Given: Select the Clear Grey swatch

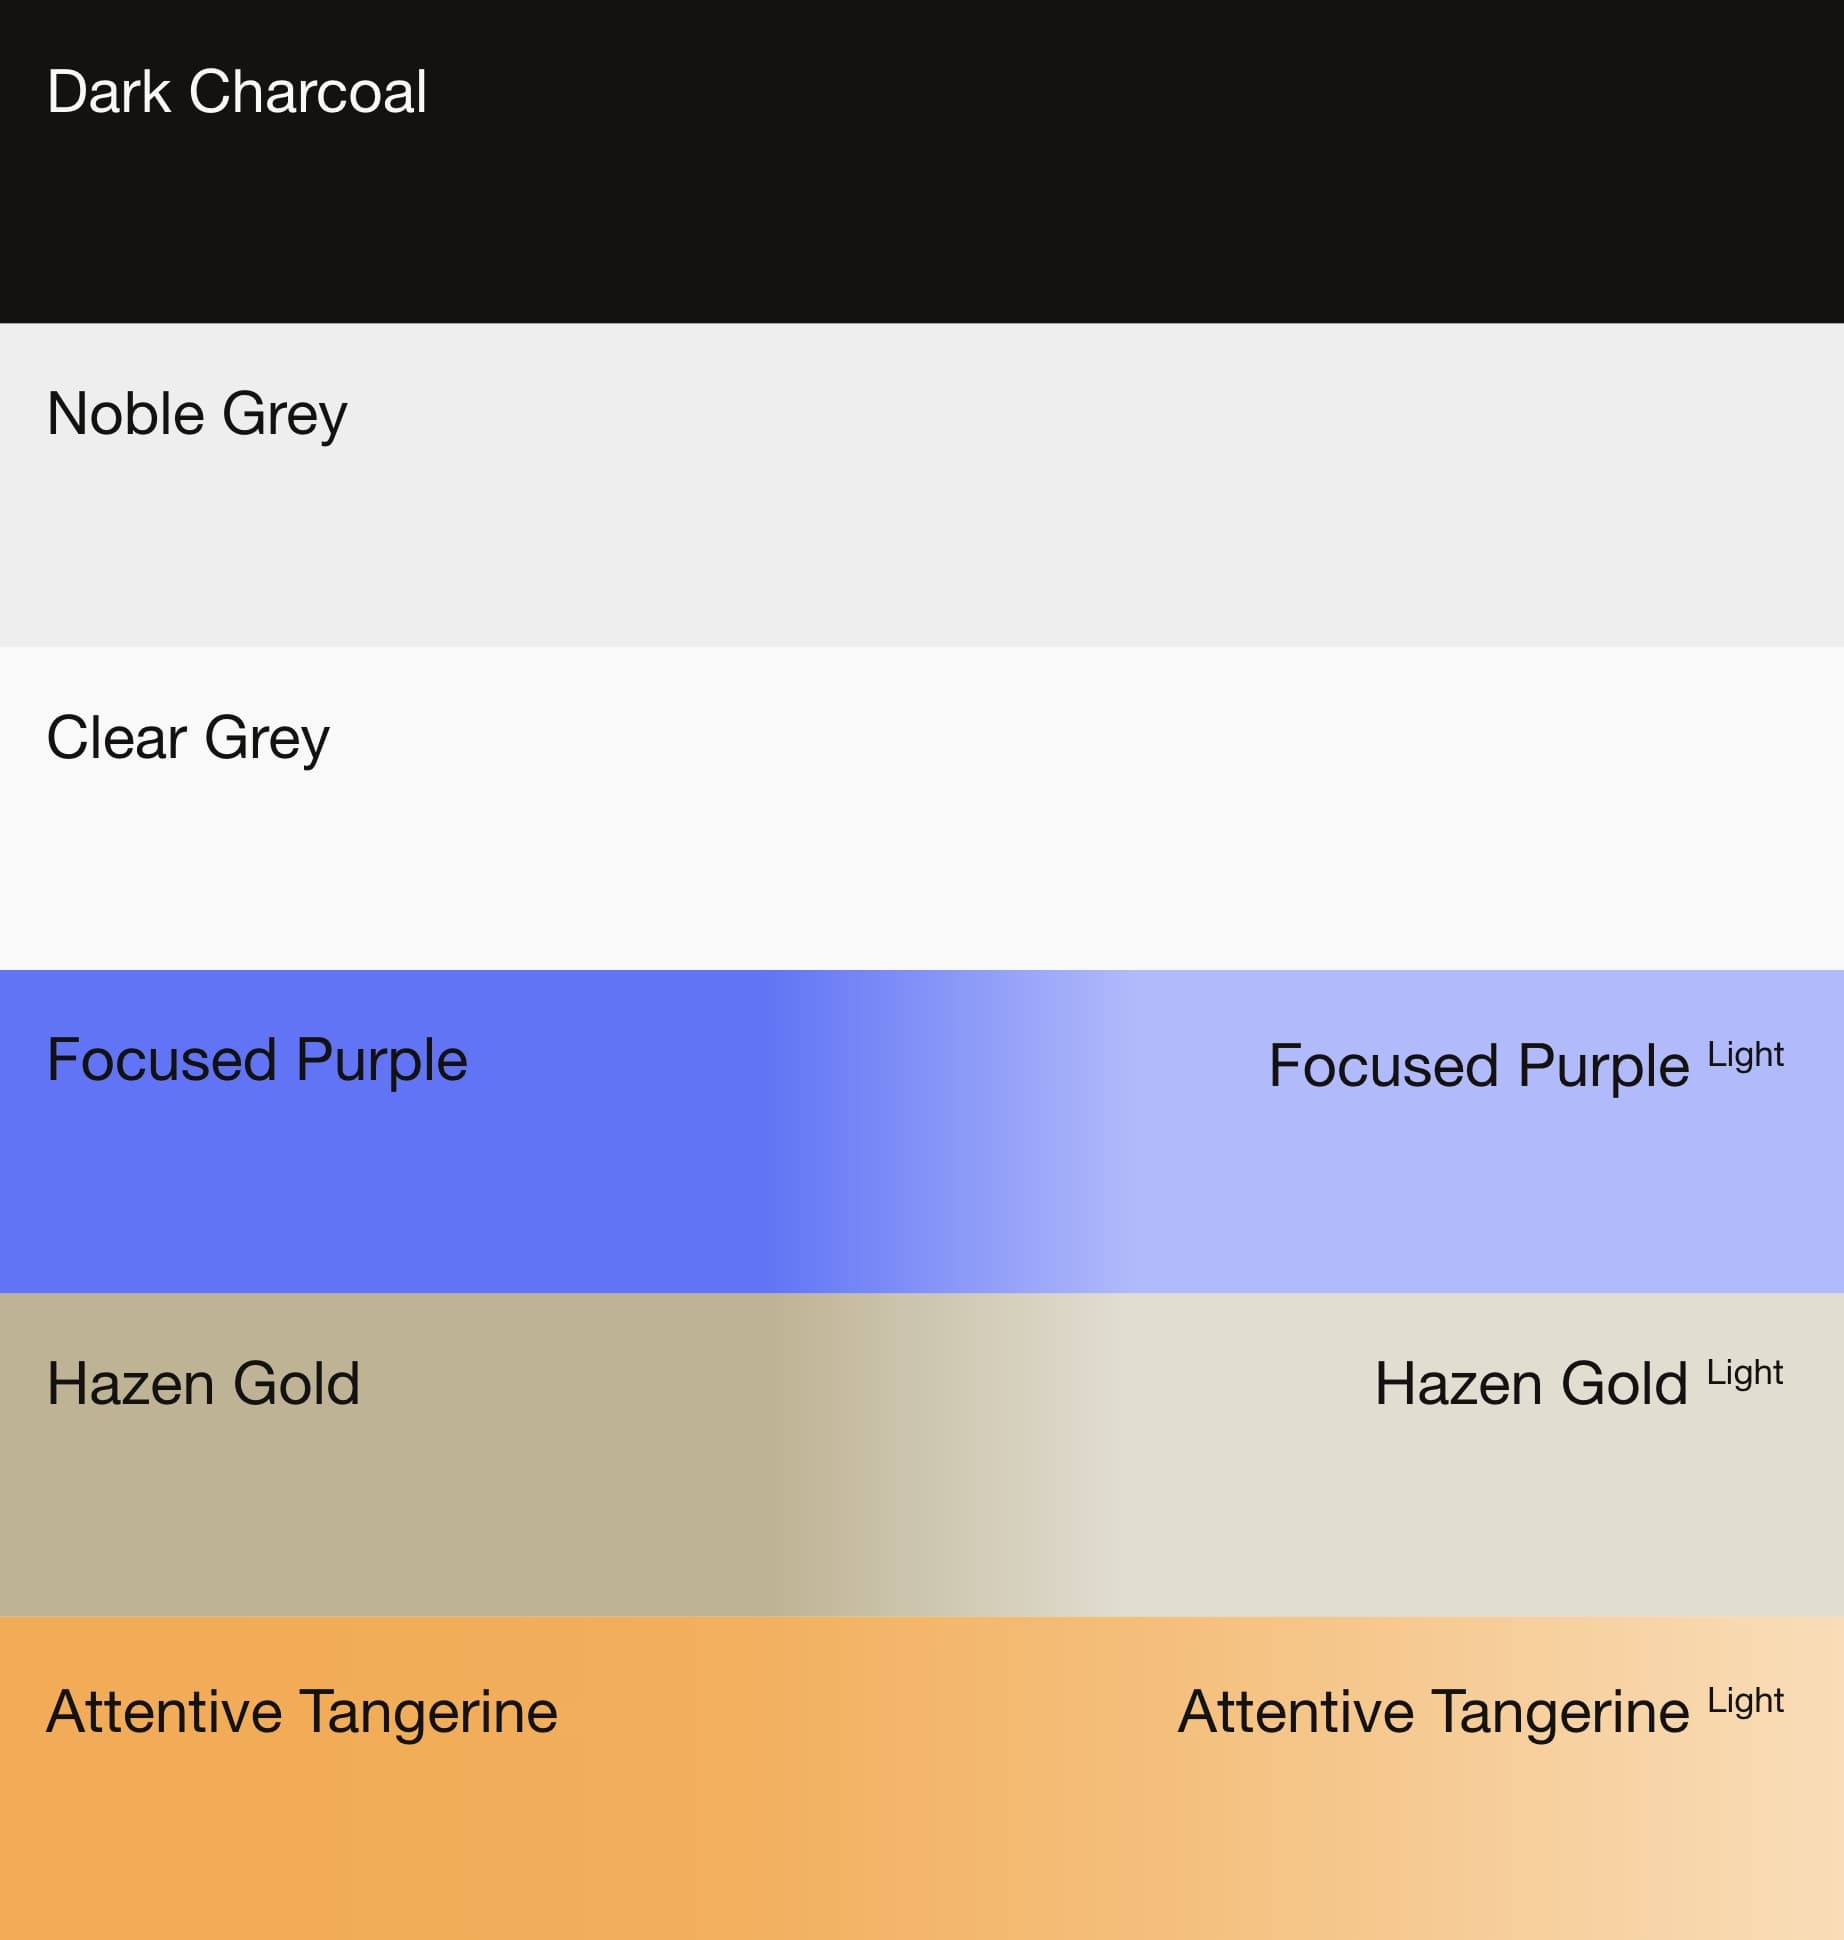Looking at the screenshot, I should click(922, 808).
